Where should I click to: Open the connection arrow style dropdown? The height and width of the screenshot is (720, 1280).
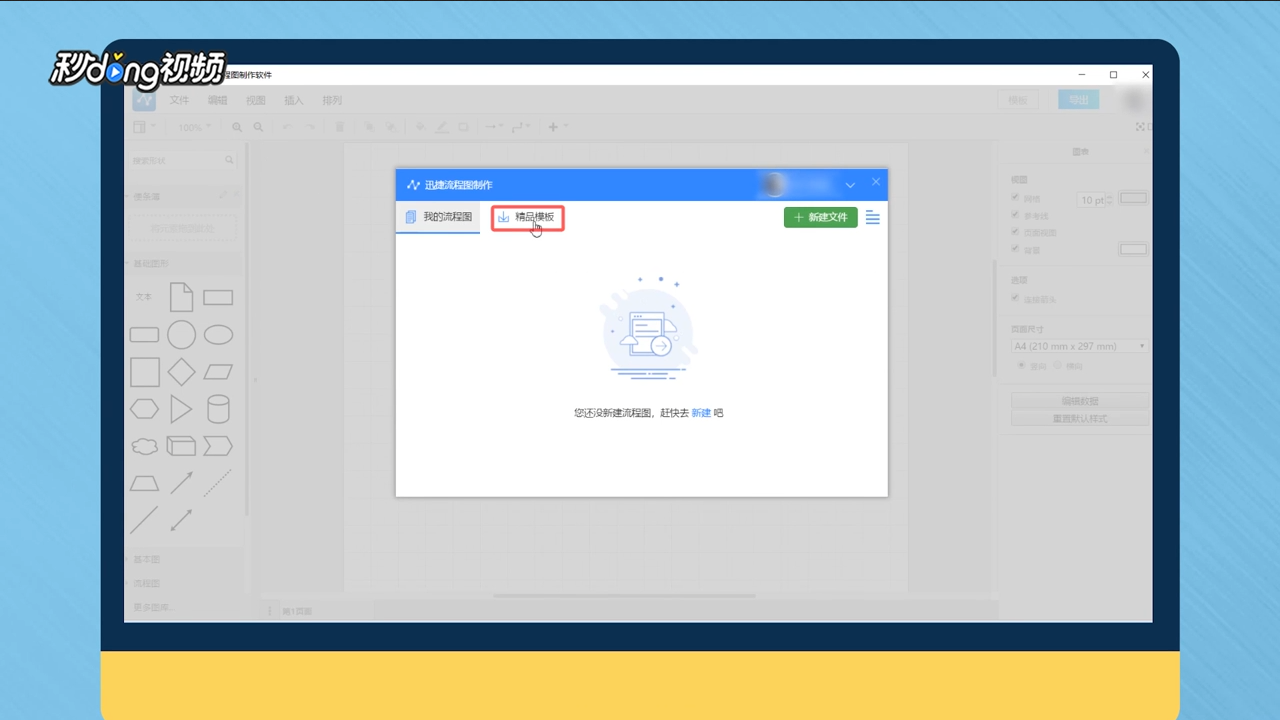[494, 127]
